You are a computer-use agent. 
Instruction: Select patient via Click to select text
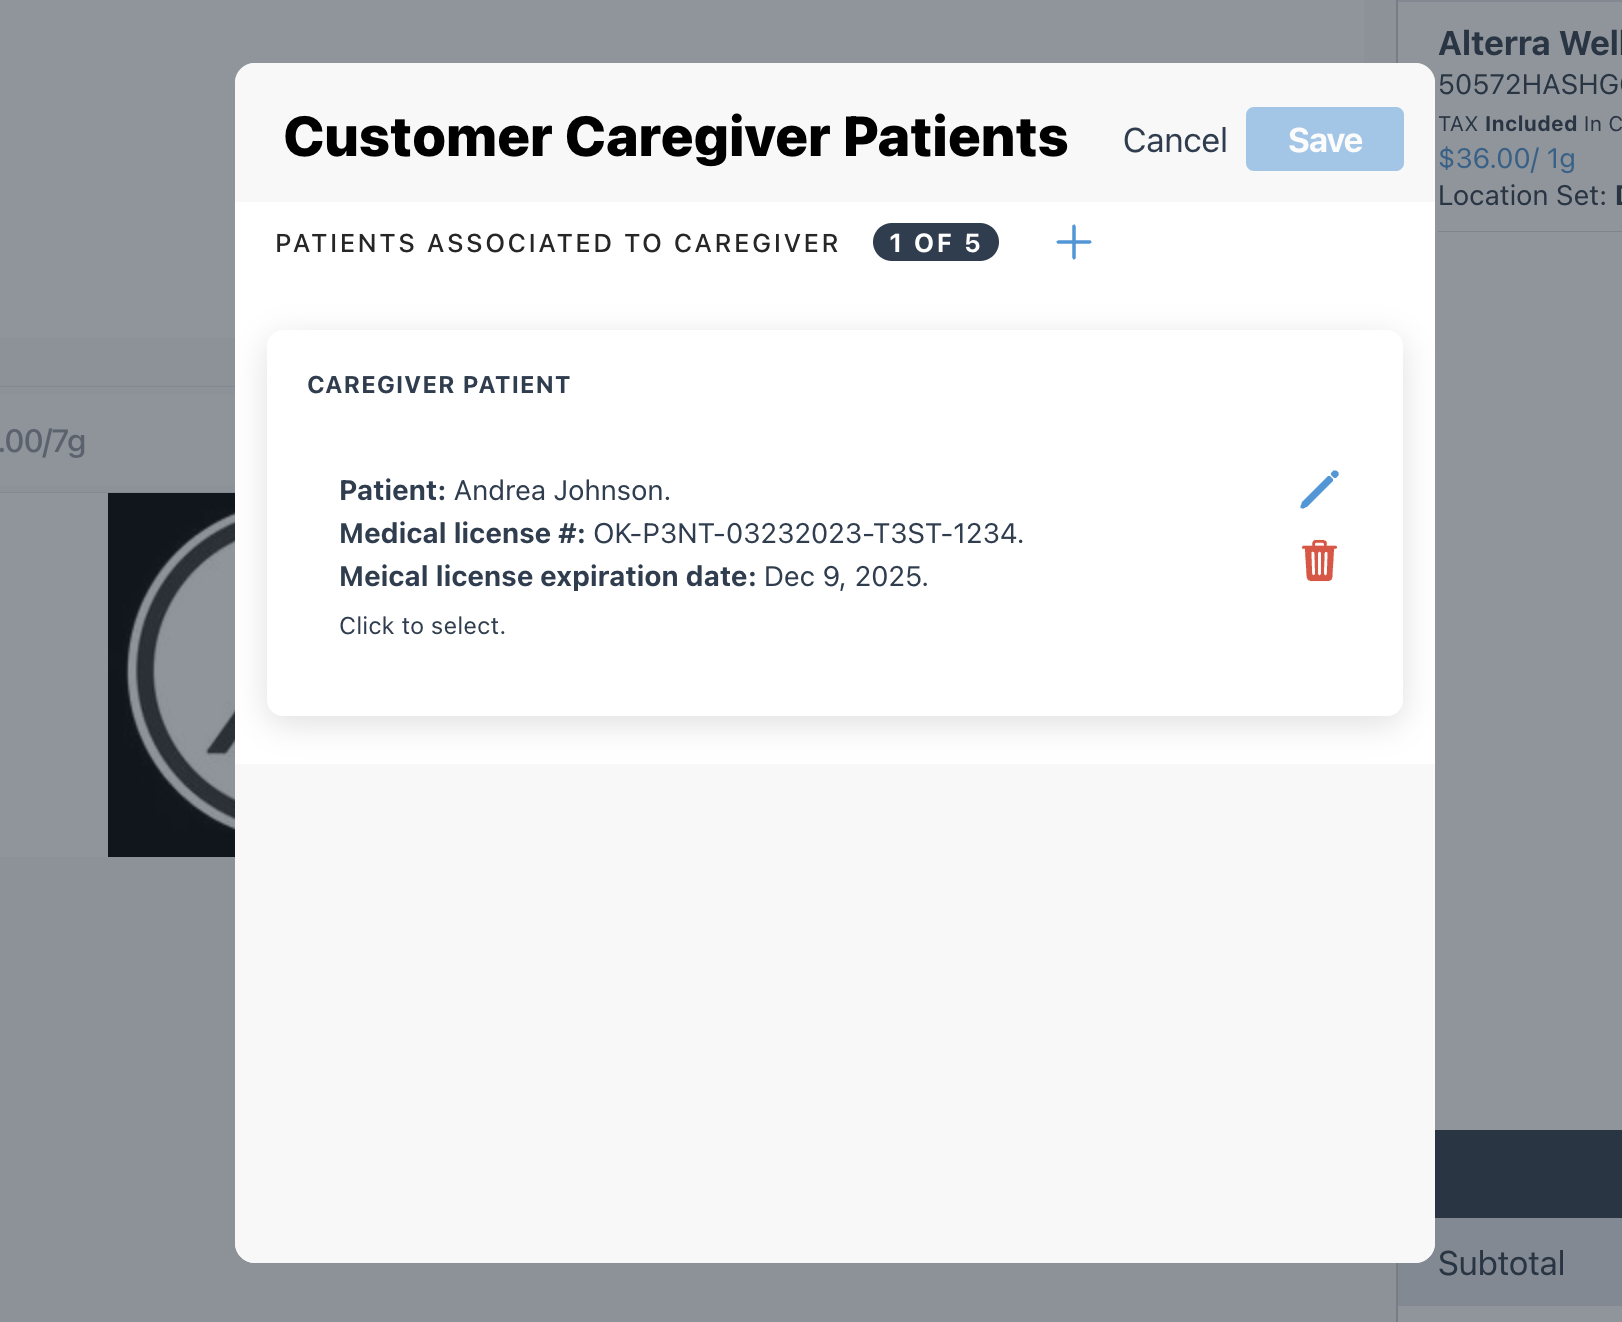[x=422, y=626]
